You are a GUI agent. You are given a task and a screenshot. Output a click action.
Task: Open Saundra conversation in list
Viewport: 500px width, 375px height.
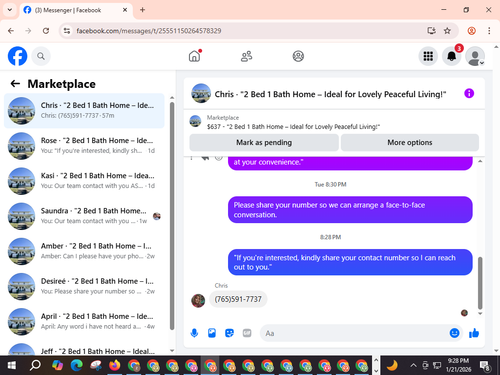click(84, 216)
